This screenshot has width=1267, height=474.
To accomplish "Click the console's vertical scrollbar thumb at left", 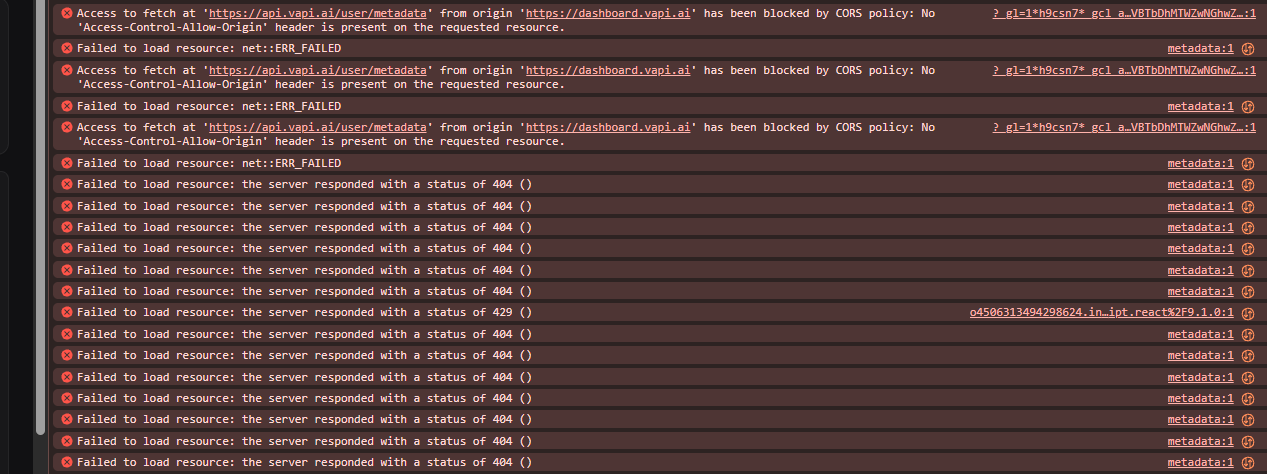I will (41, 217).
